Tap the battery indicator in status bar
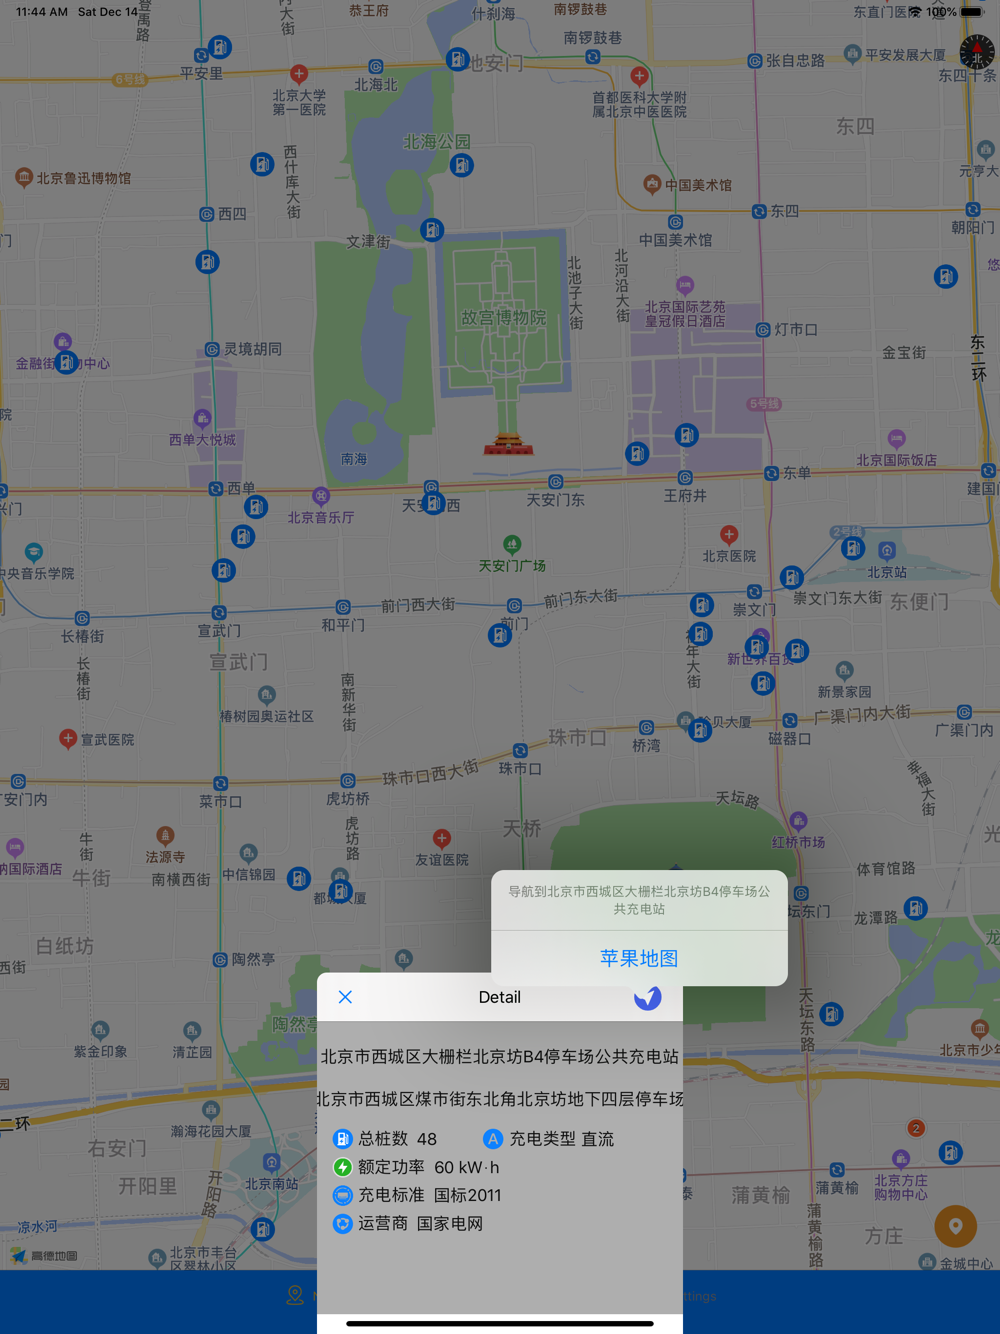The width and height of the screenshot is (1000, 1334). point(972,12)
